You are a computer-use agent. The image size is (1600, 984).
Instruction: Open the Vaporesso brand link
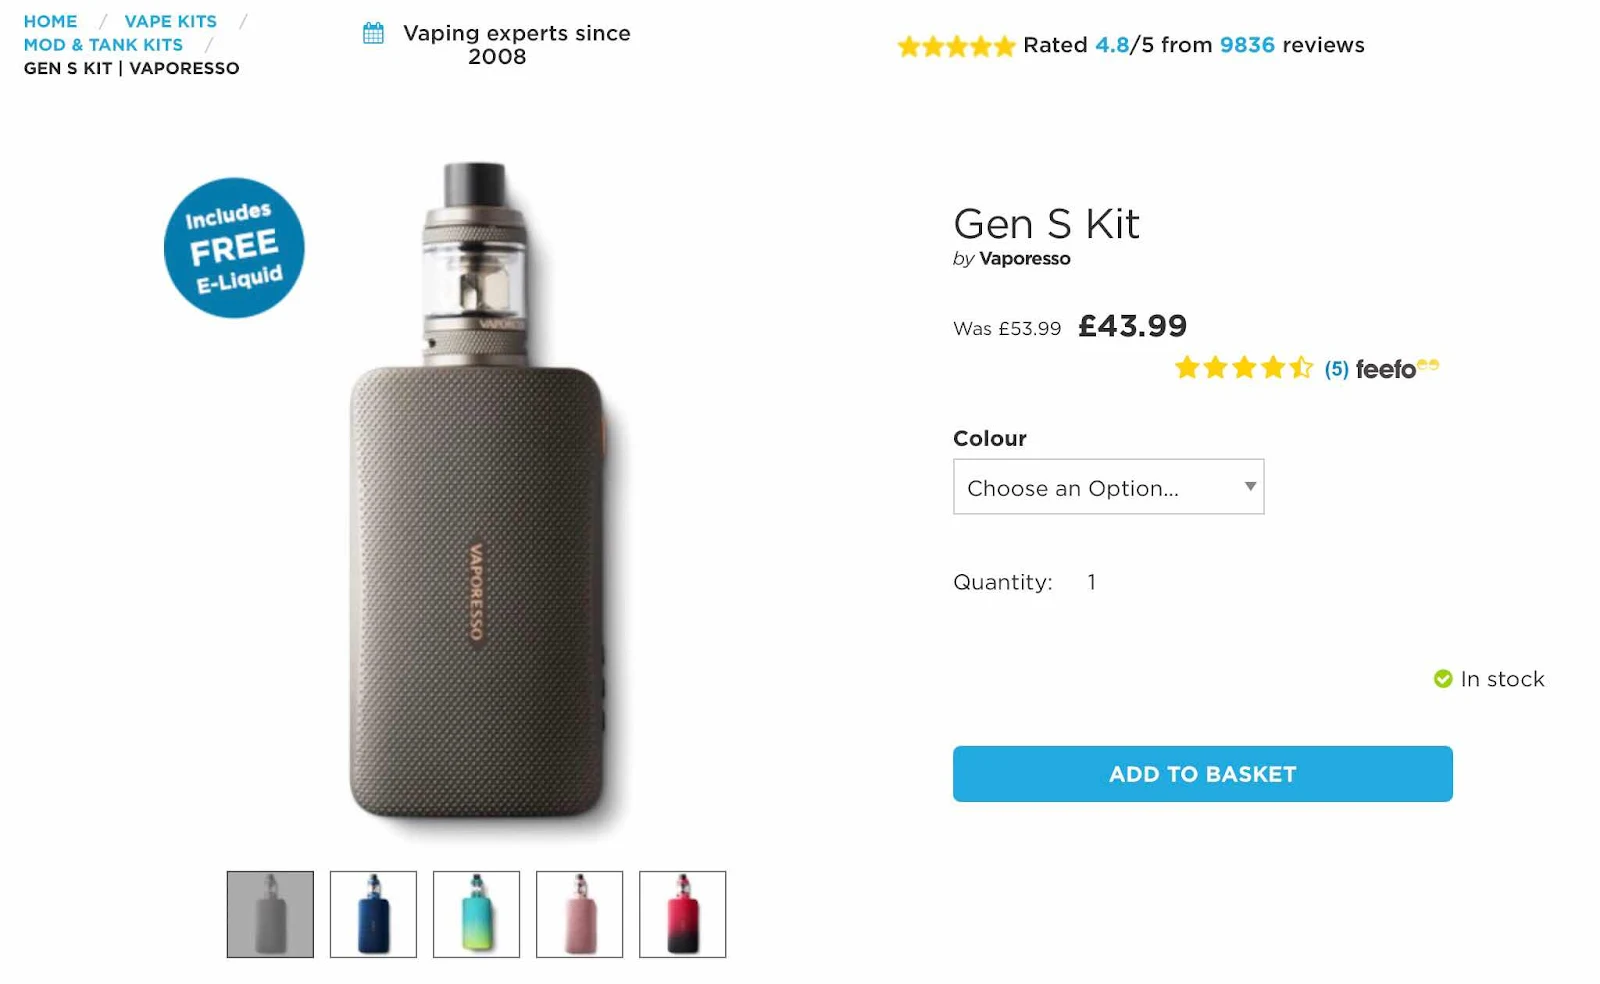tap(1024, 259)
